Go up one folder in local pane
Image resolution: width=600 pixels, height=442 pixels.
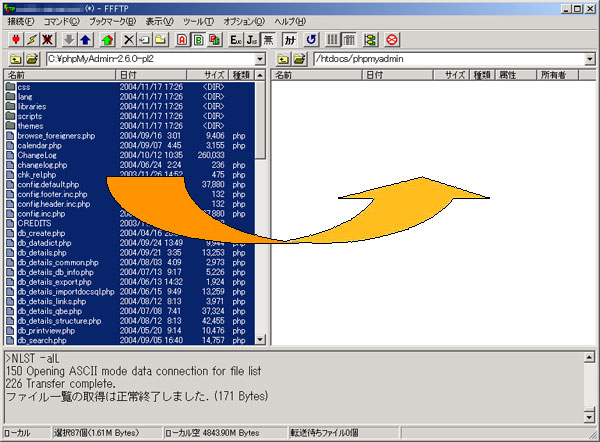click(x=16, y=59)
